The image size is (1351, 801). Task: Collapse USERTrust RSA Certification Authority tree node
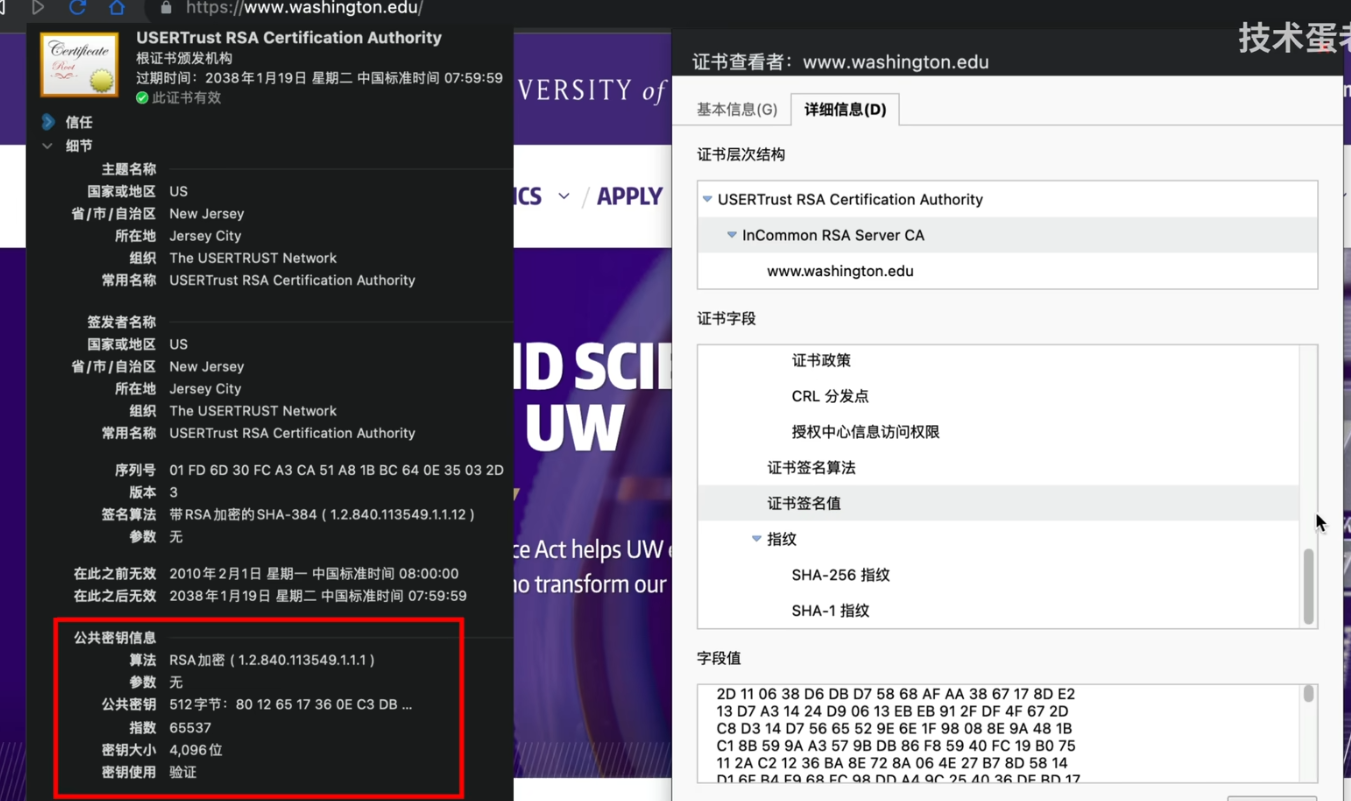[x=707, y=199]
